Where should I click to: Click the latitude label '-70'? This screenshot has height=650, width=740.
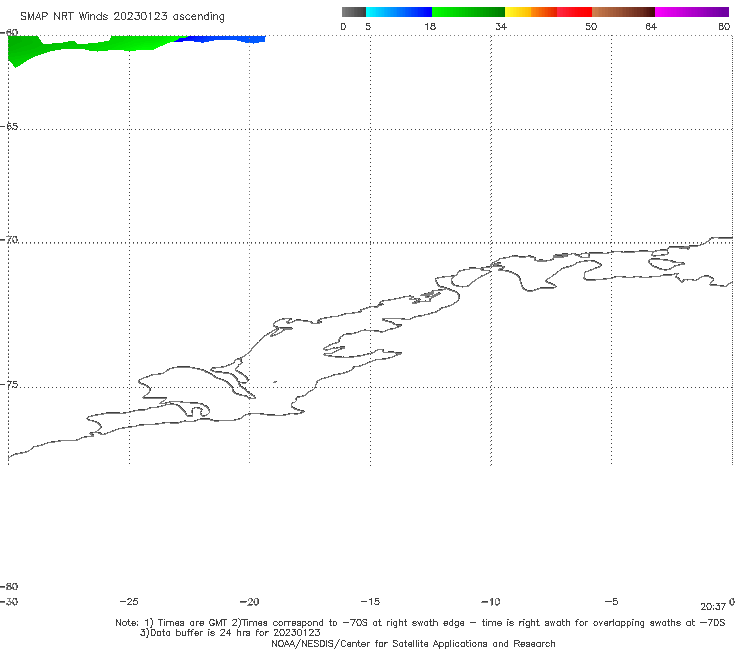[x=9, y=240]
